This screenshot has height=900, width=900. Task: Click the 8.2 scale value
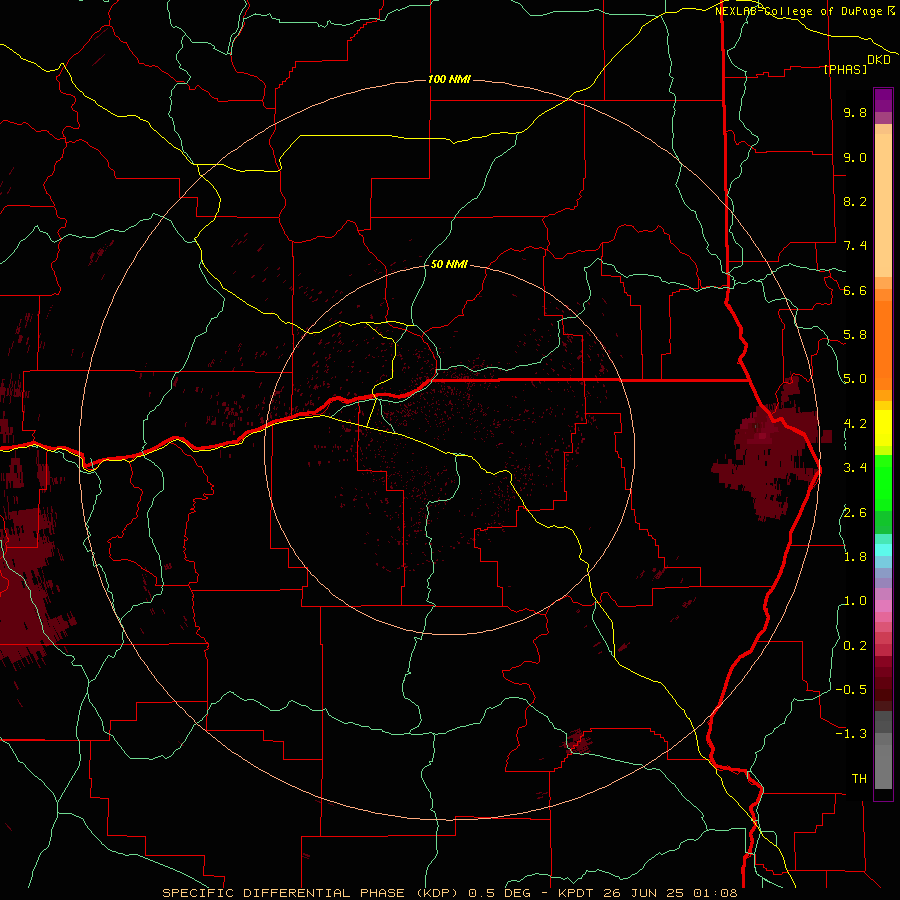(855, 201)
